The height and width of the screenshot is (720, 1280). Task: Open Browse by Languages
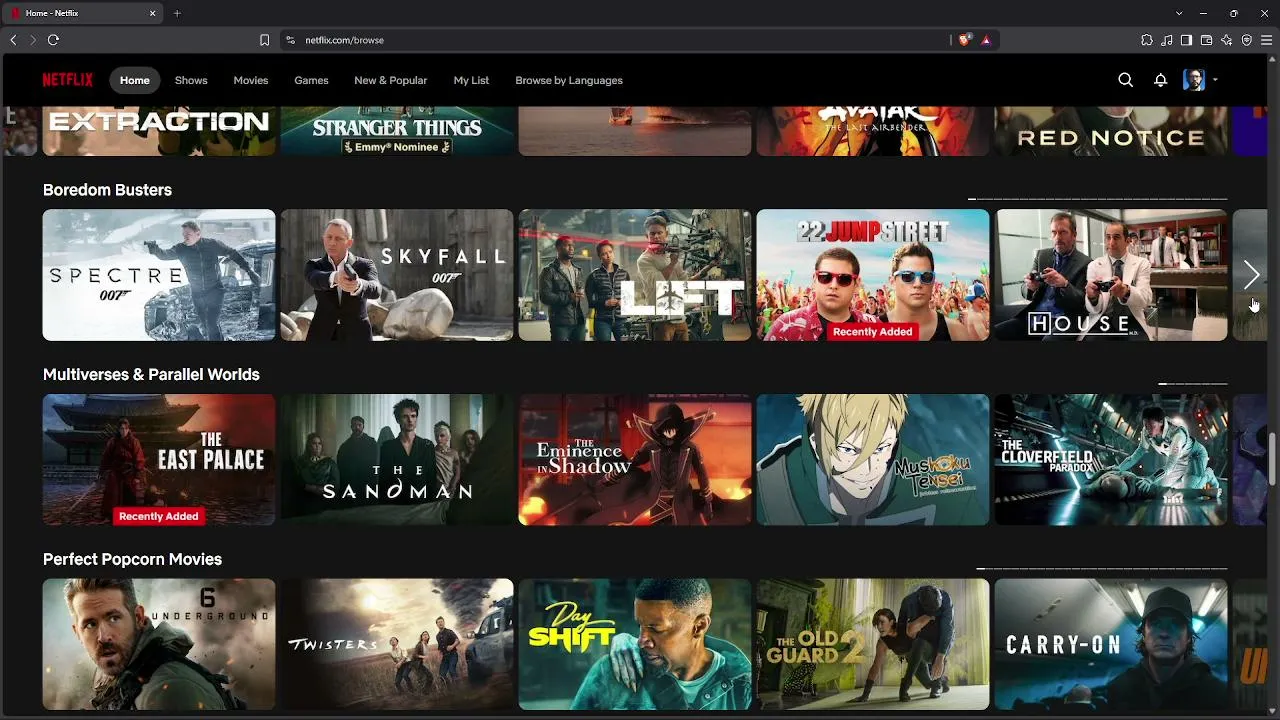(x=569, y=80)
